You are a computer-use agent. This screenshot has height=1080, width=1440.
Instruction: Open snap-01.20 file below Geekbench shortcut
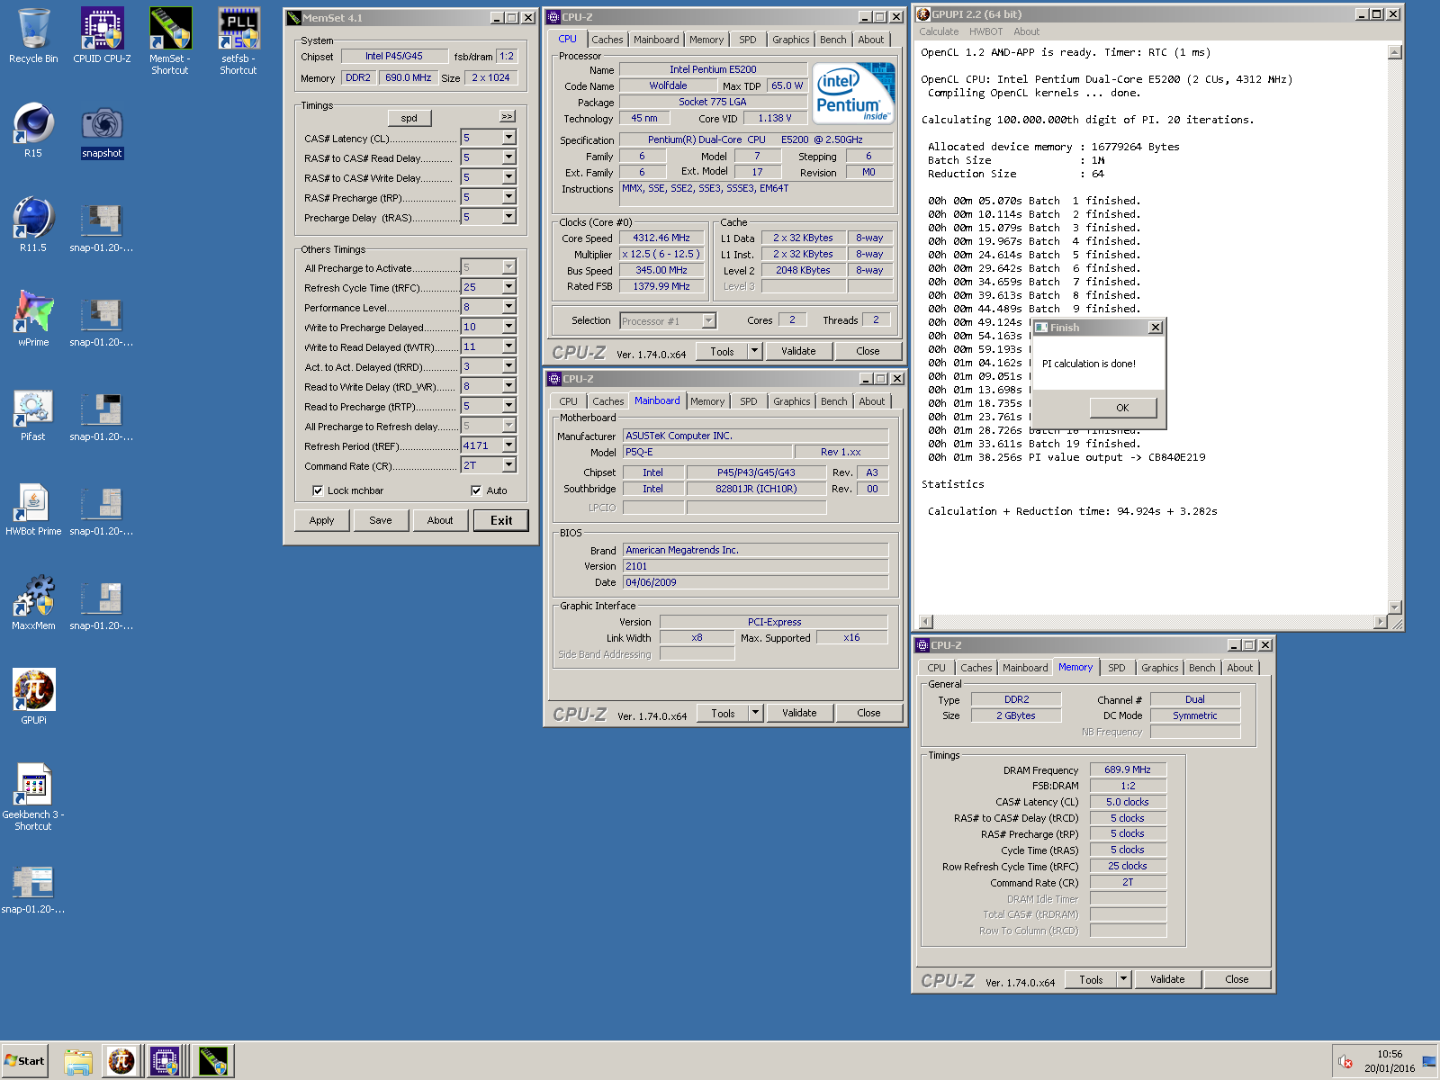point(33,887)
